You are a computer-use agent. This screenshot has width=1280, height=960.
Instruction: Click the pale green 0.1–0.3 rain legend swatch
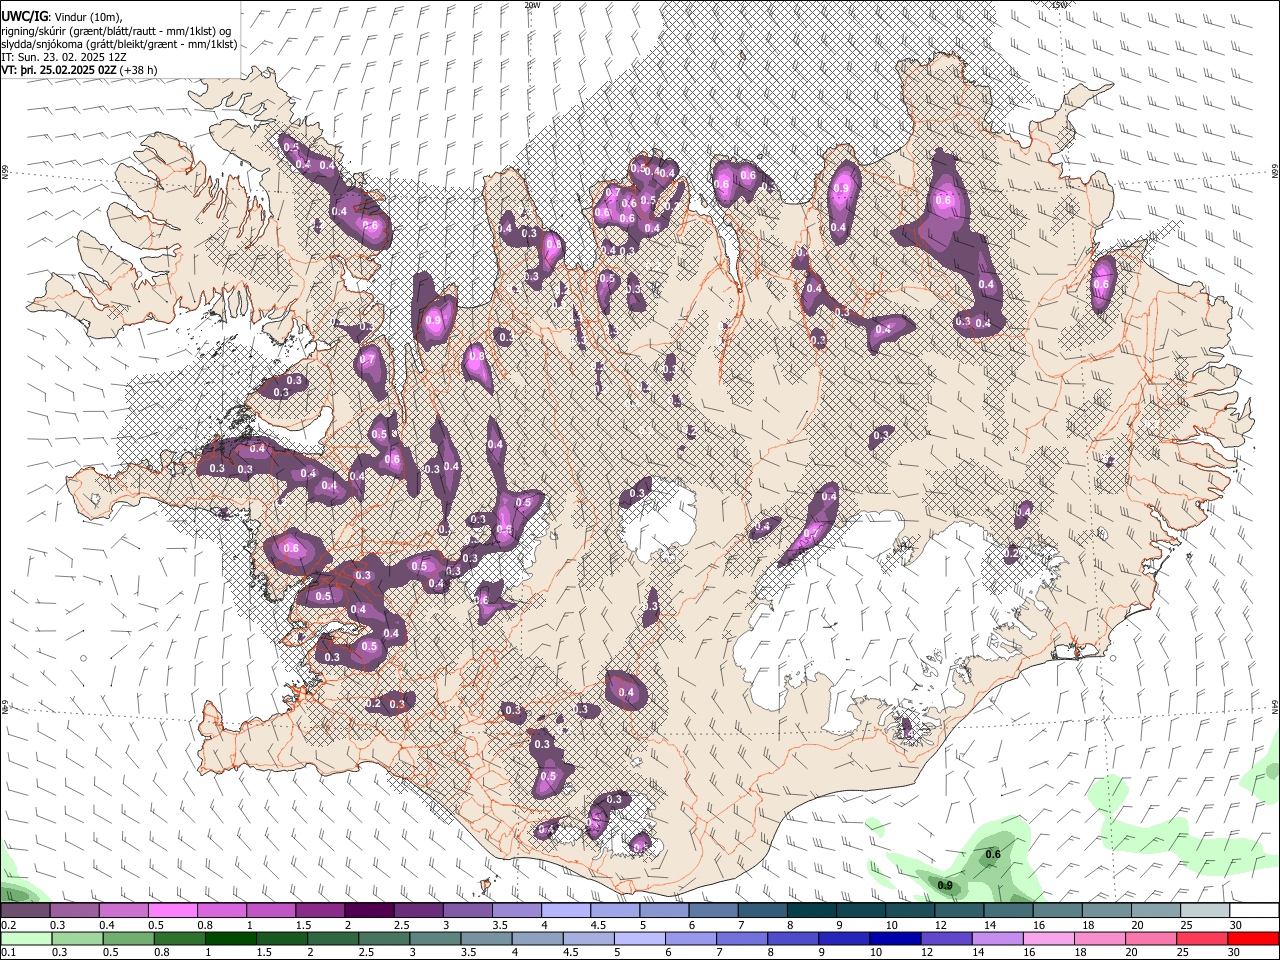click(27, 938)
